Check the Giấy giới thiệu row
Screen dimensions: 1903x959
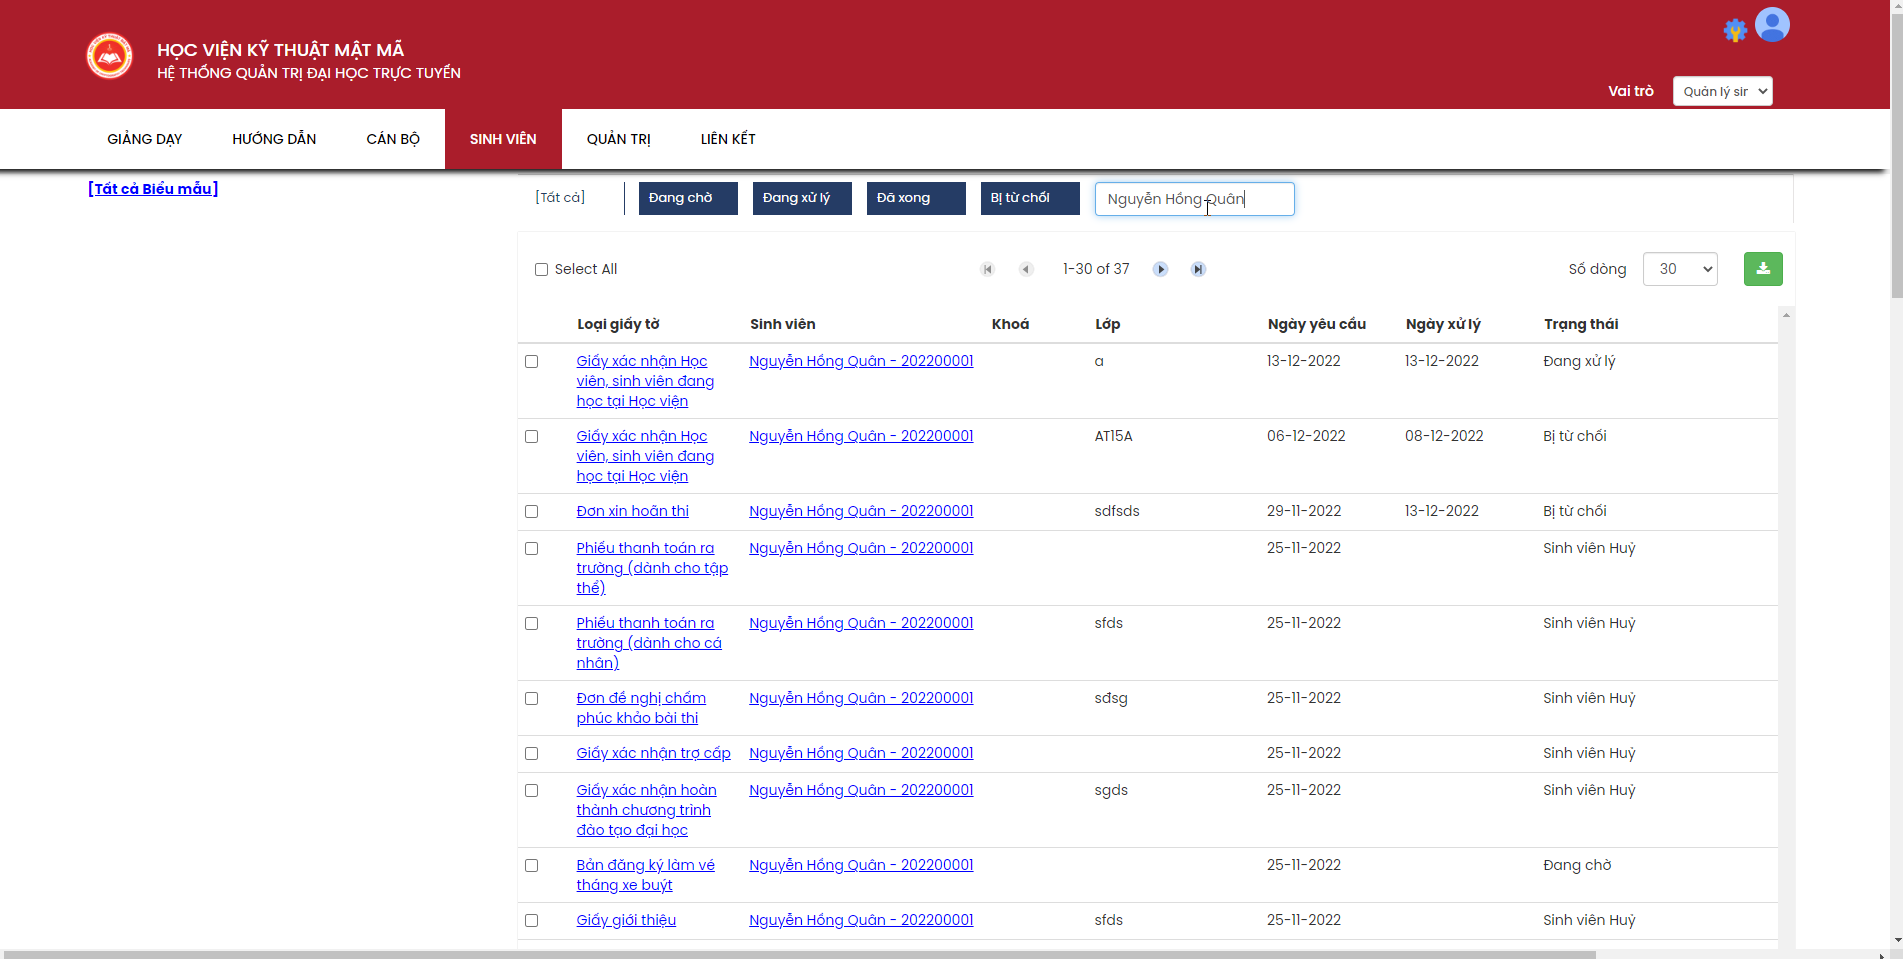[531, 921]
